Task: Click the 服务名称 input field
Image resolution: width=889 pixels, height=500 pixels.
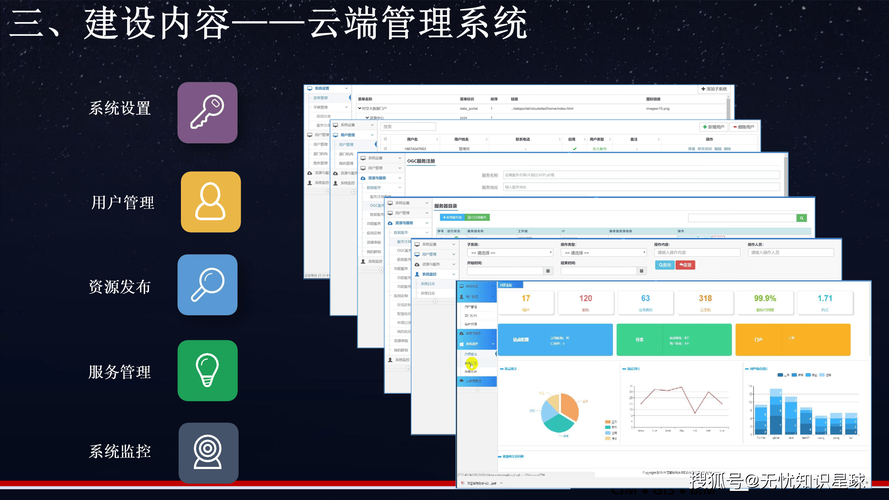Action: point(641,175)
